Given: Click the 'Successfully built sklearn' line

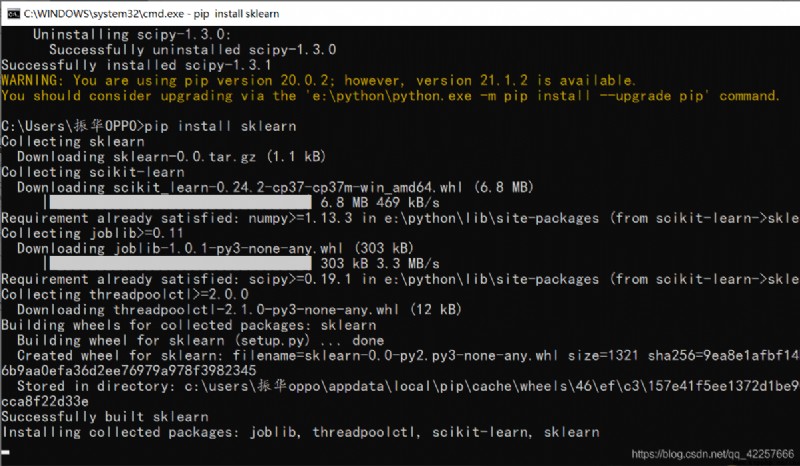Looking at the screenshot, I should pos(105,417).
